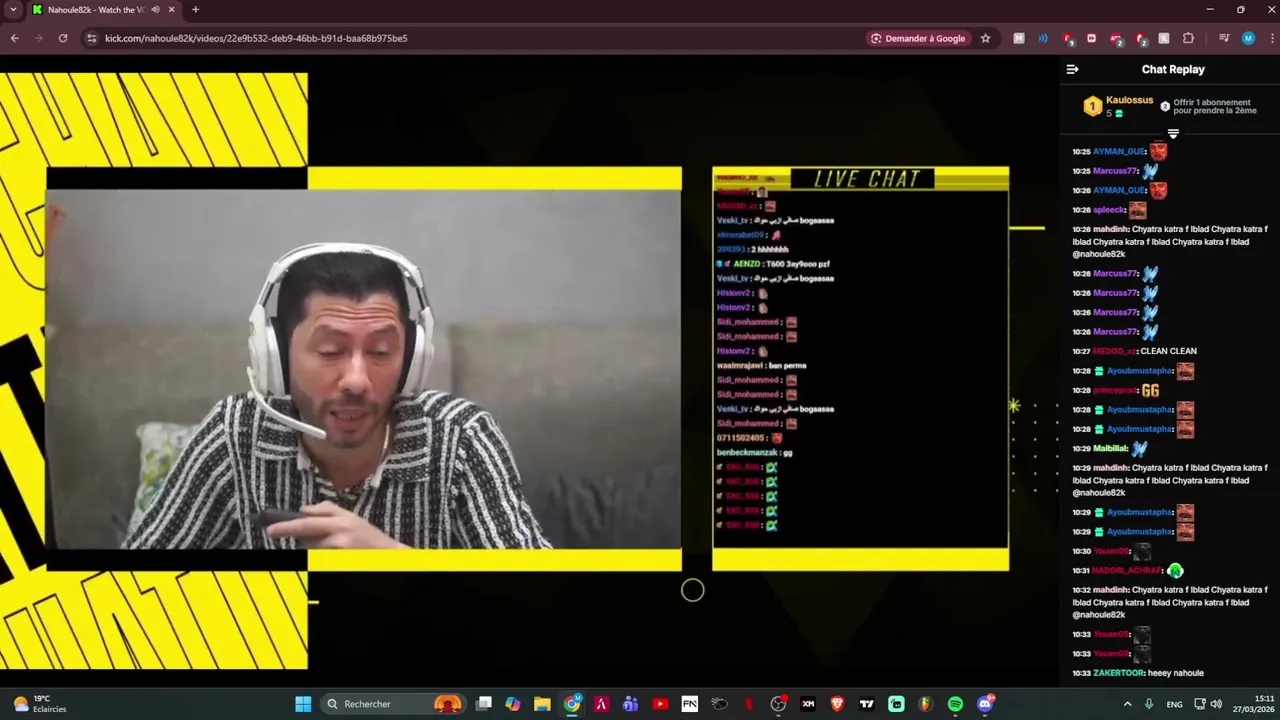Click the microphone tray icon
1280x720 pixels.
[1149, 704]
